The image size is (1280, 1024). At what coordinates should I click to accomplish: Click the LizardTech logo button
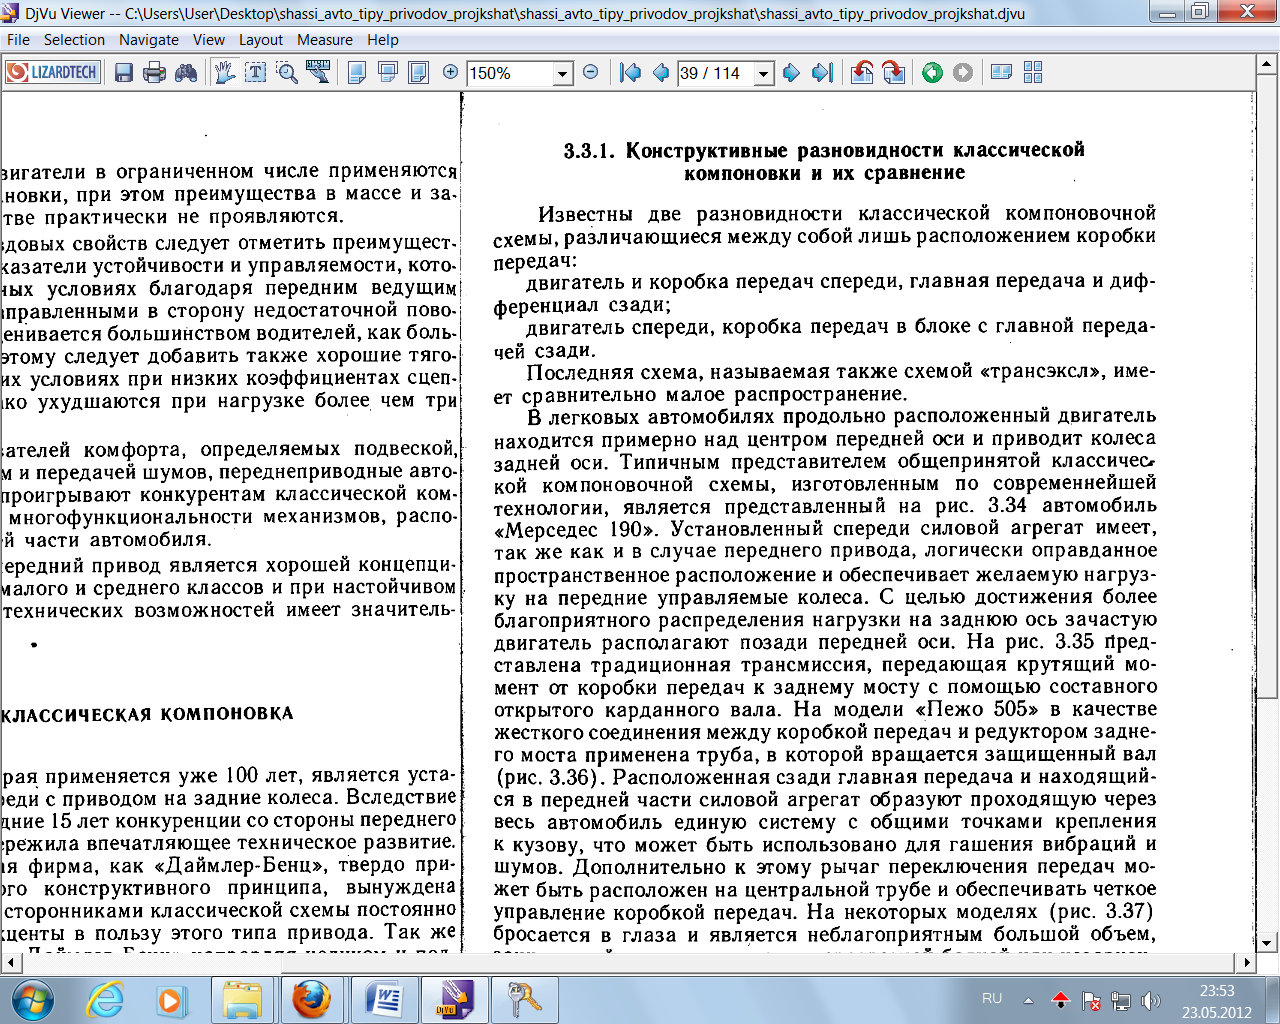pyautogui.click(x=53, y=73)
